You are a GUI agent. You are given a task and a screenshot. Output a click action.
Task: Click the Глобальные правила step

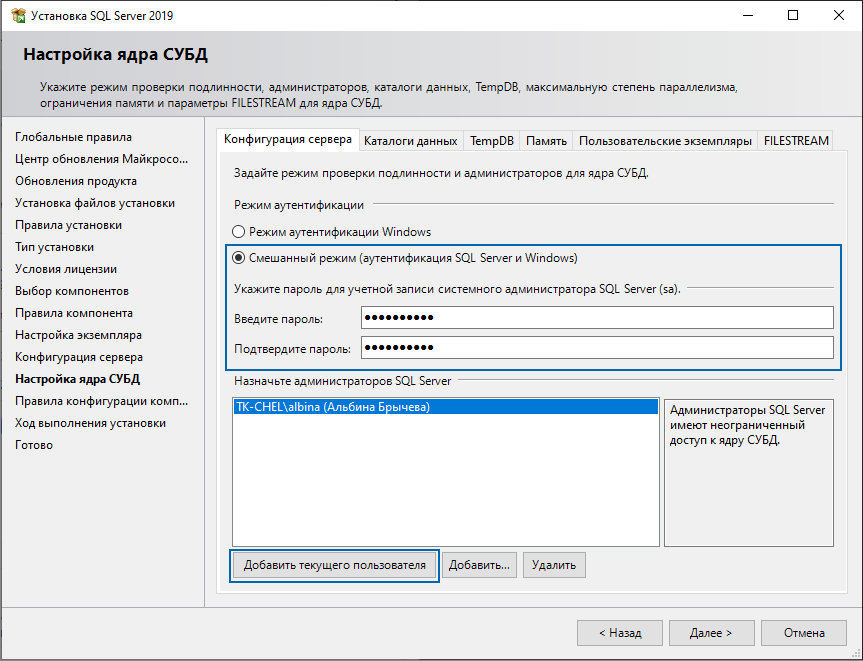[74, 137]
